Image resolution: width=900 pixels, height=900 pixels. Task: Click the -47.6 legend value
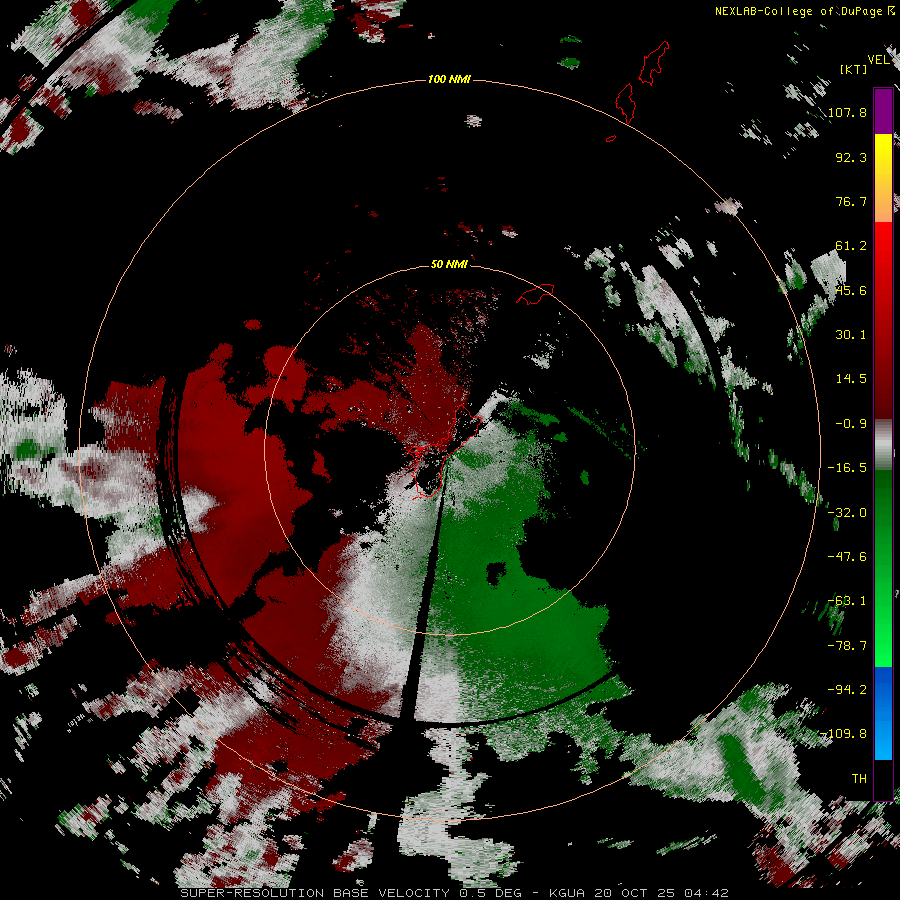(847, 557)
